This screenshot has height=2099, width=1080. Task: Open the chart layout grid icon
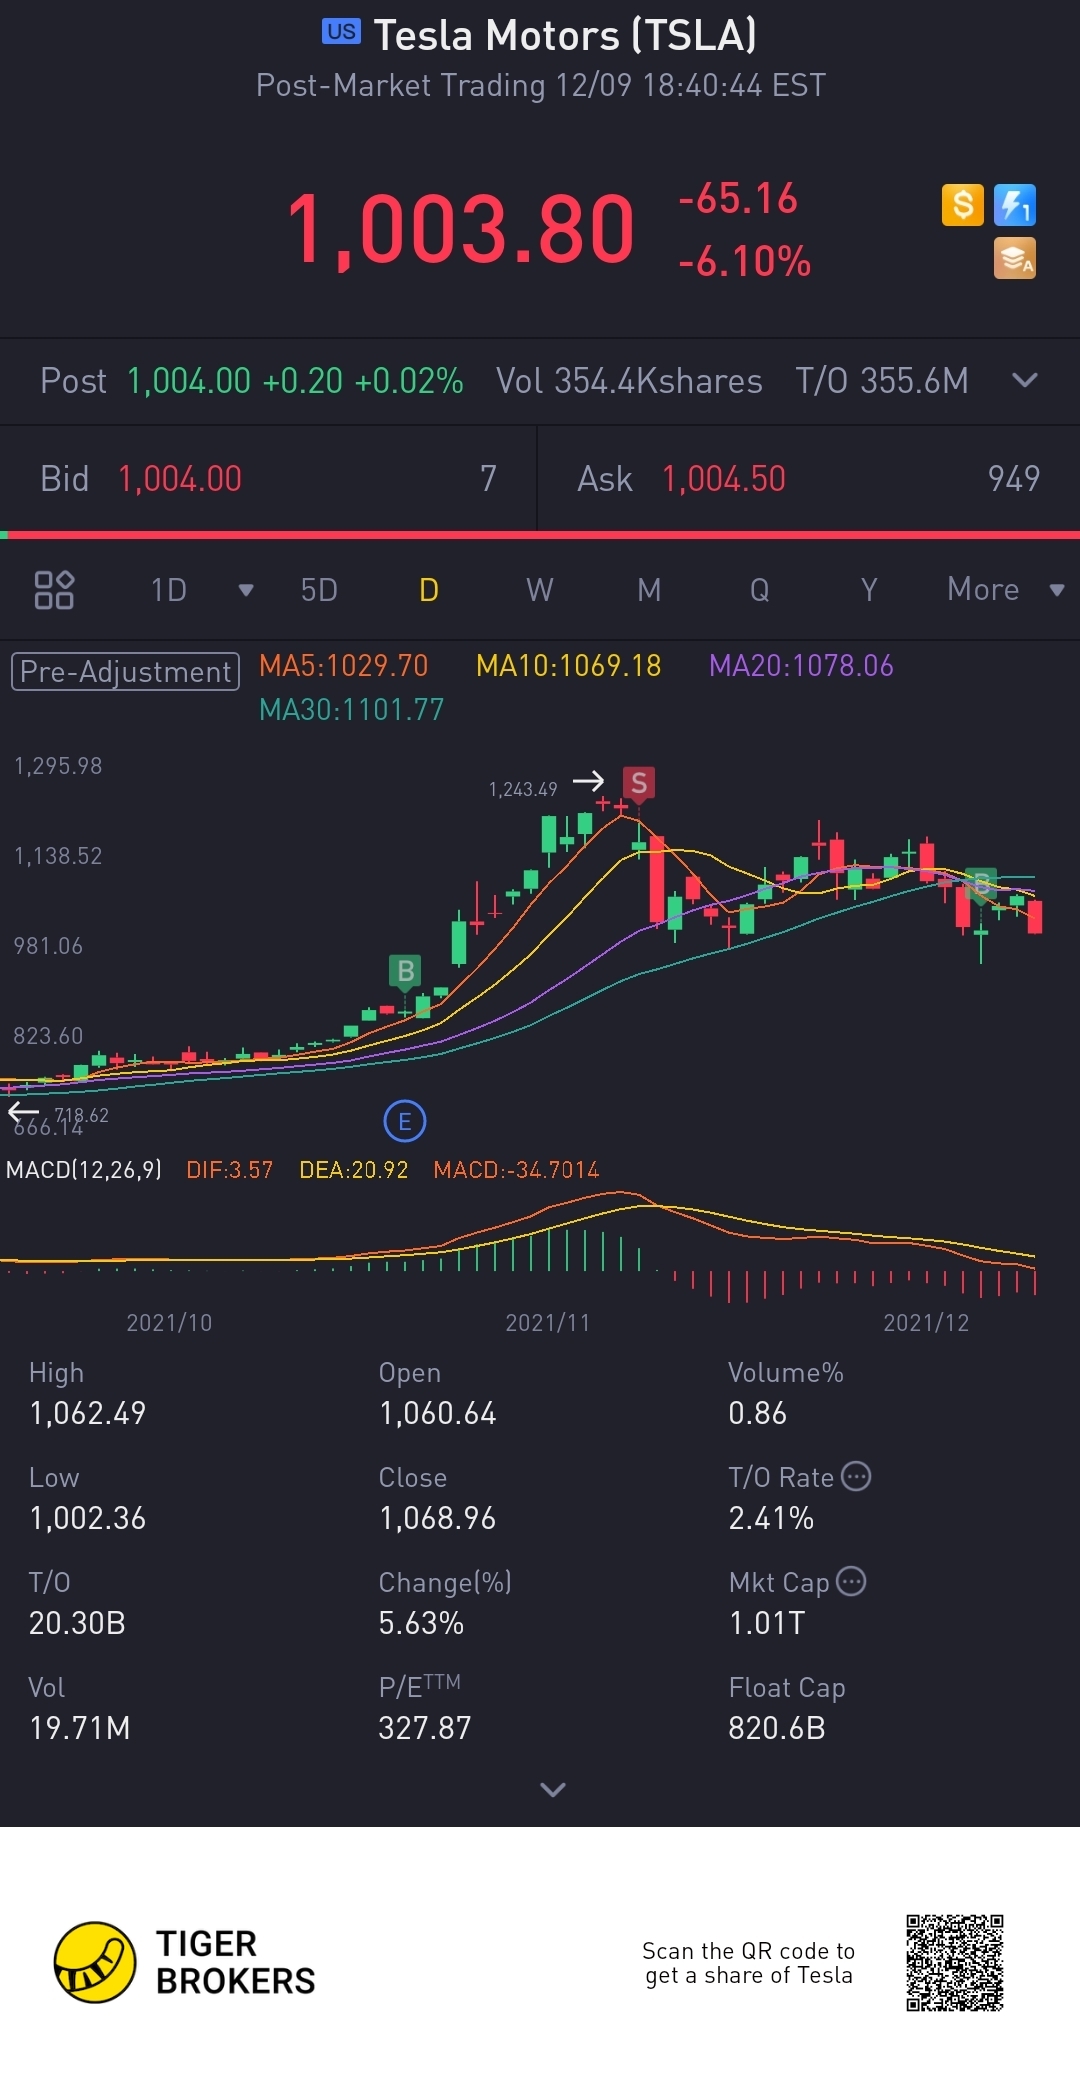click(54, 590)
